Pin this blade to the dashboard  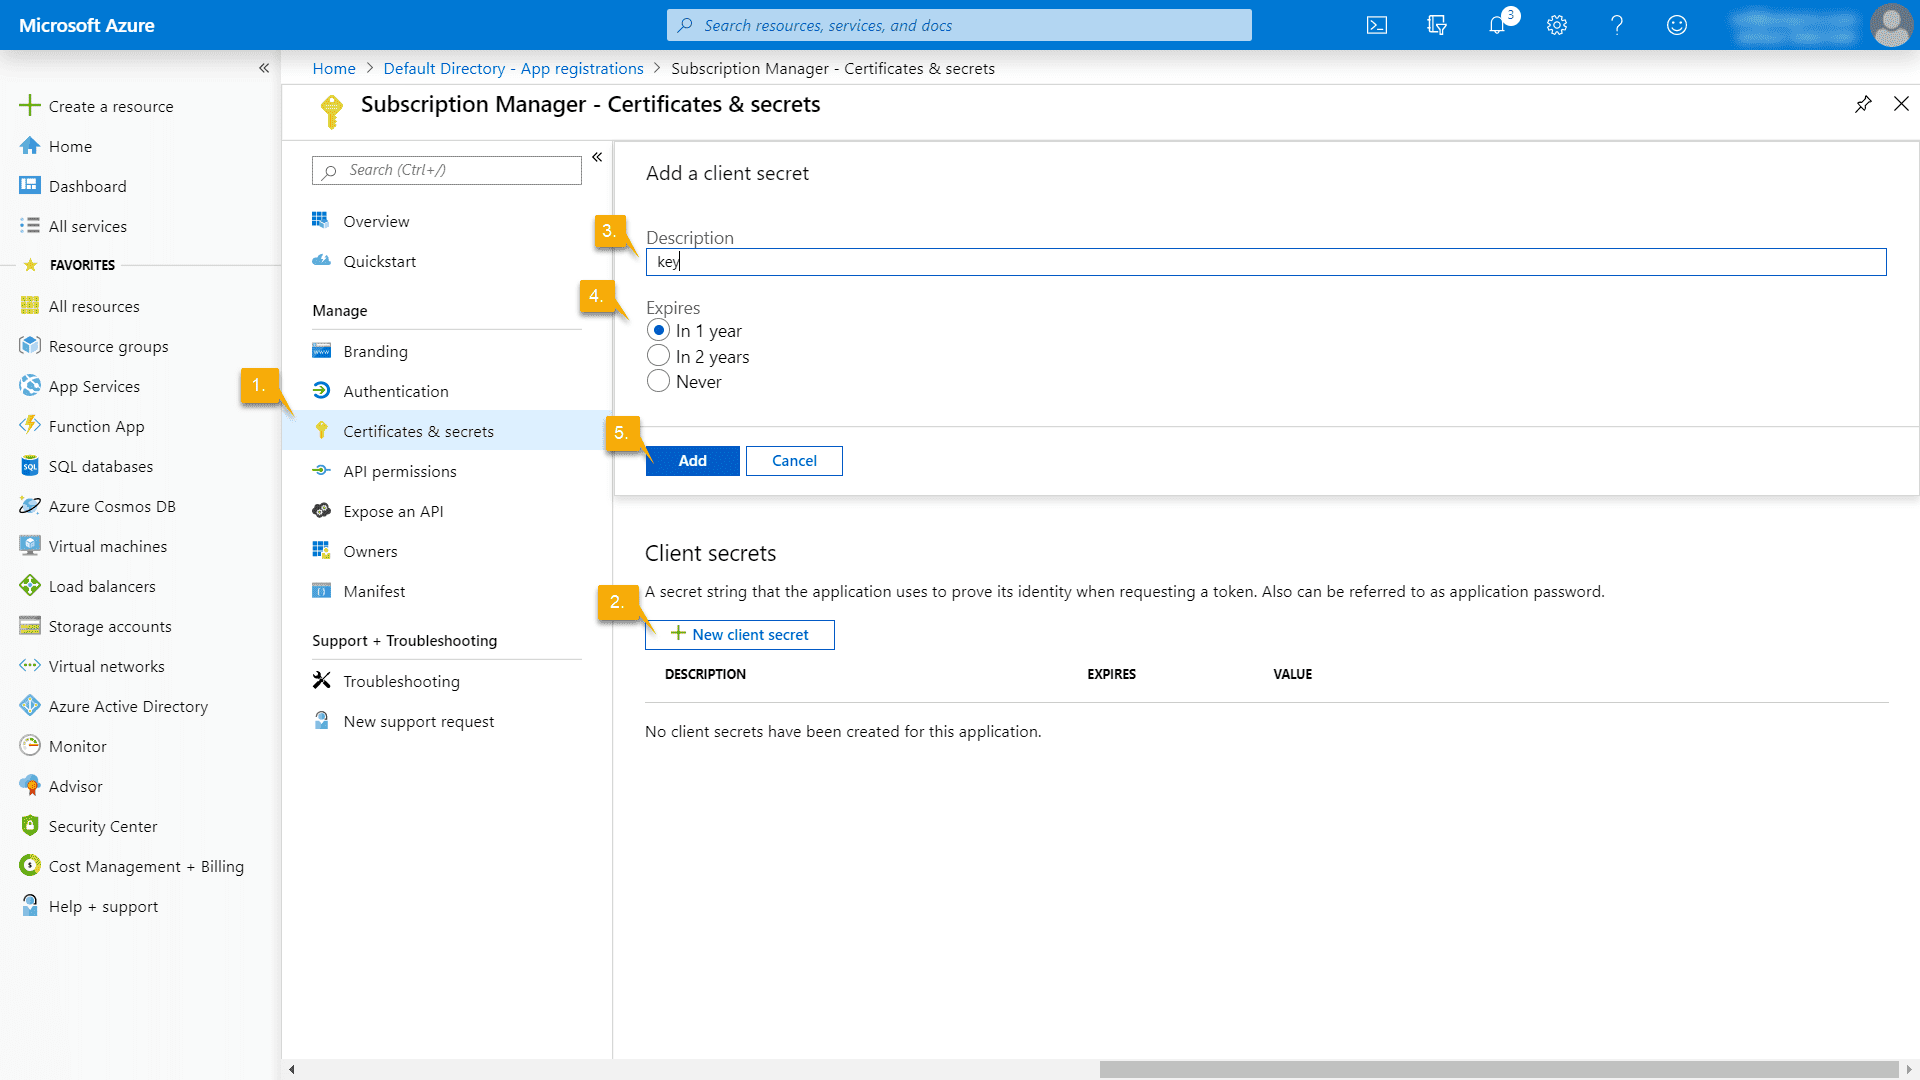tap(1863, 104)
